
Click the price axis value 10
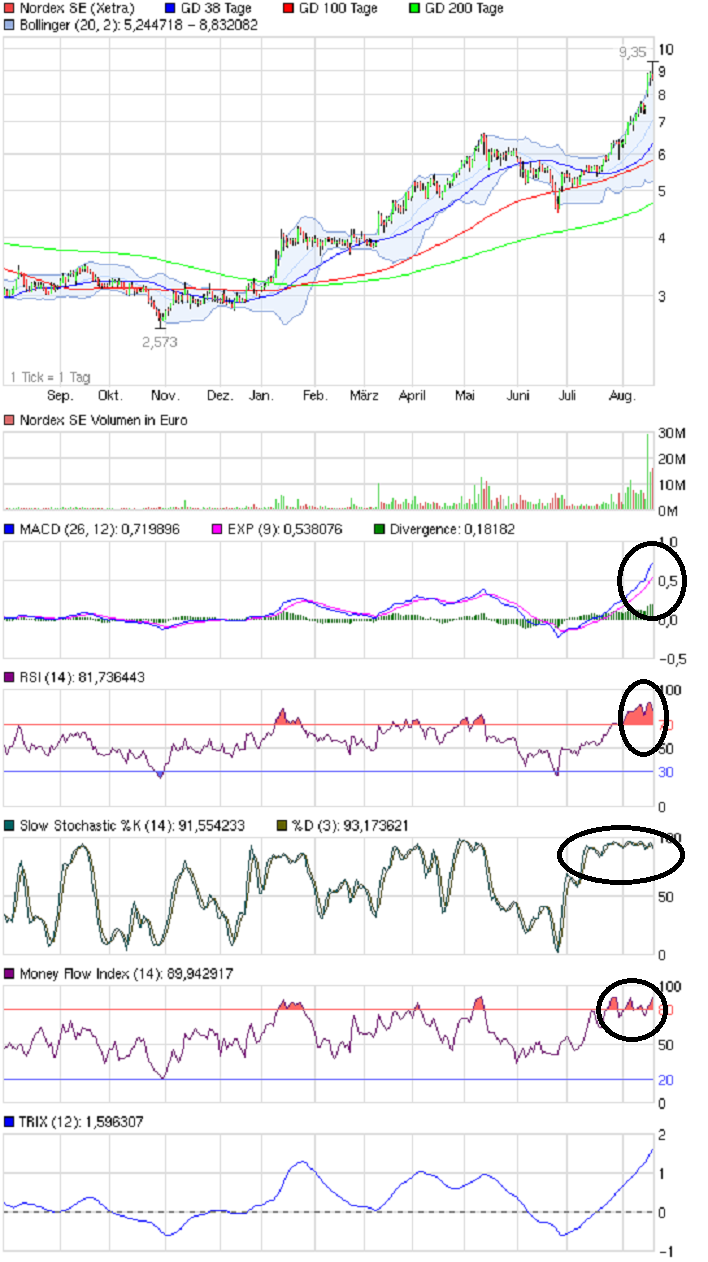pos(666,50)
